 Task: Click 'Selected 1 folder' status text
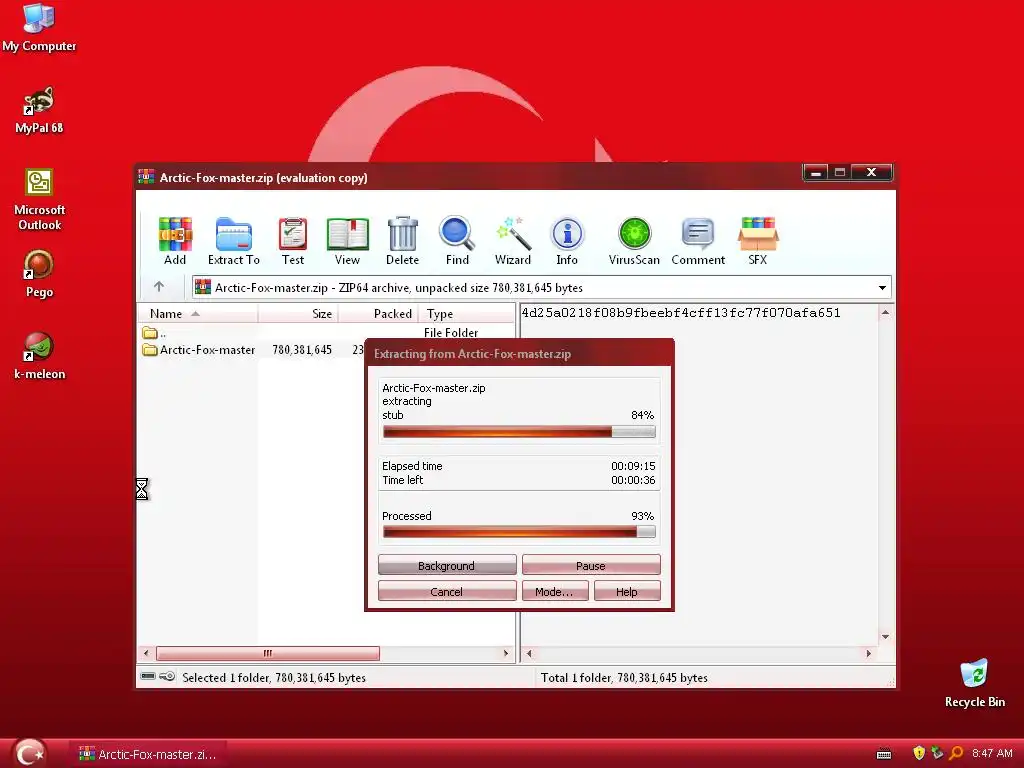click(274, 677)
